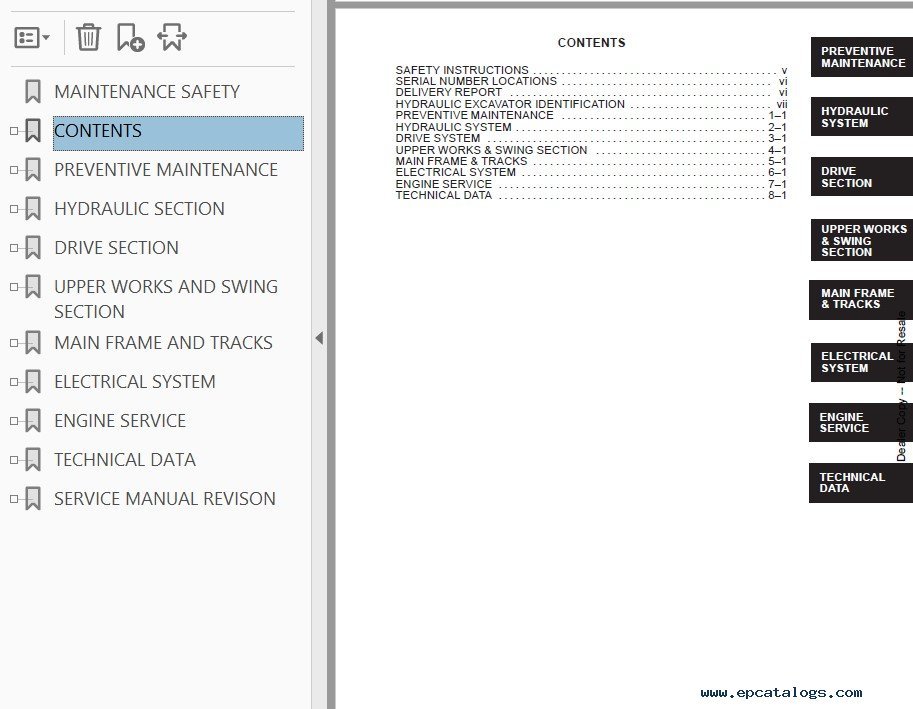Expand the PREVENTIVE MAINTENANCE bookmark
The image size is (913, 709).
pyautogui.click(x=14, y=170)
